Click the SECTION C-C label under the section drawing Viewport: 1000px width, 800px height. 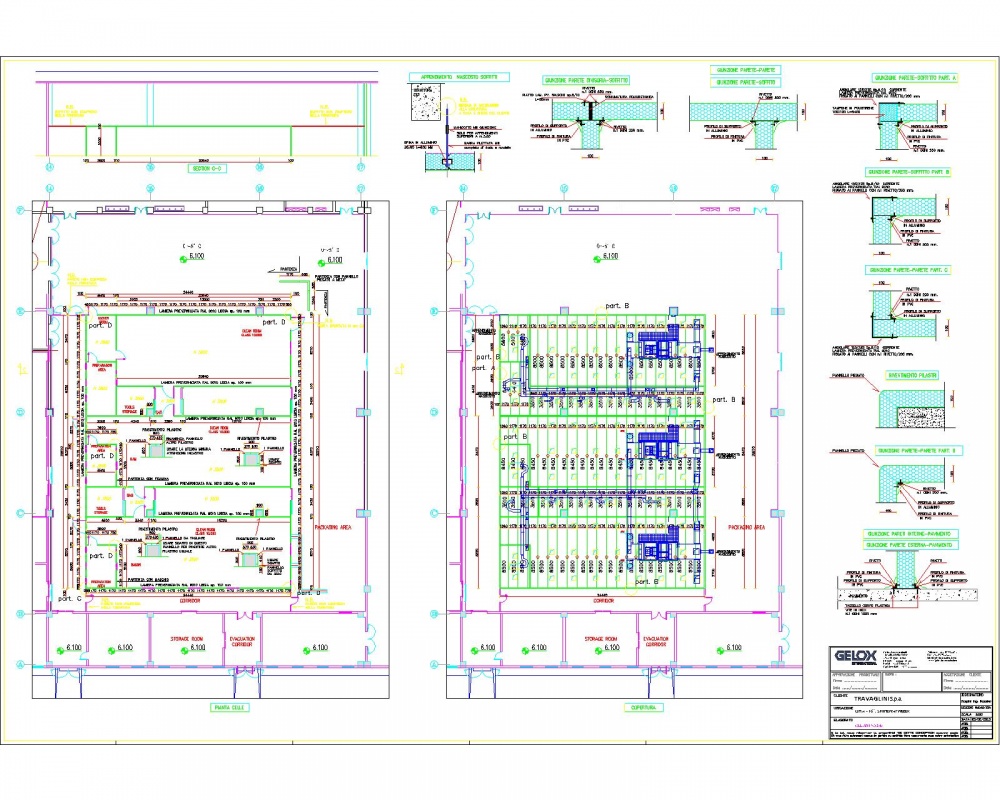(207, 168)
